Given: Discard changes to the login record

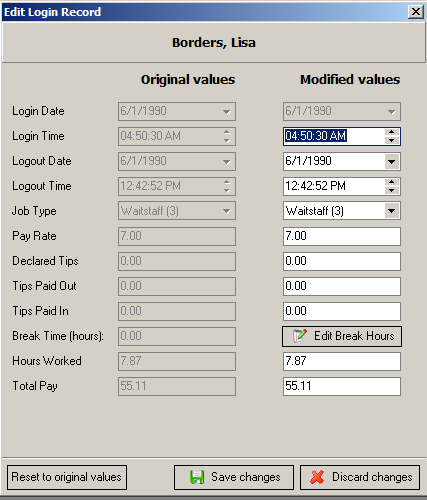Looking at the screenshot, I should [x=360, y=477].
